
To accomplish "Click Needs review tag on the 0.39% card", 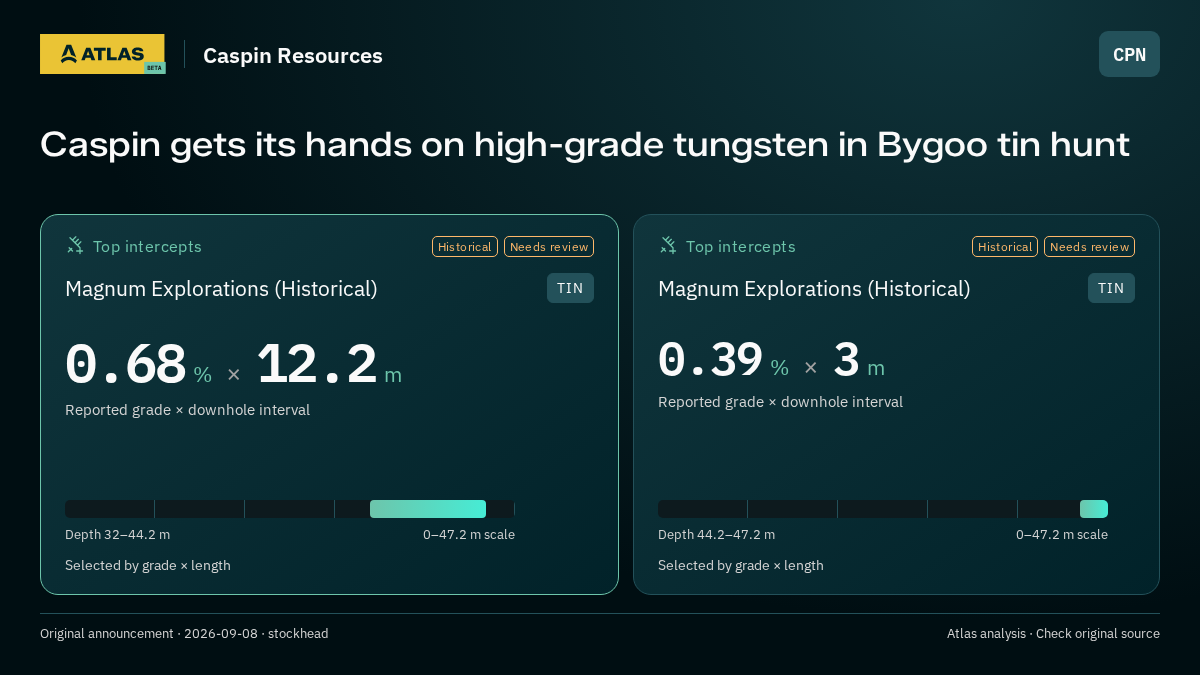I will click(1089, 247).
